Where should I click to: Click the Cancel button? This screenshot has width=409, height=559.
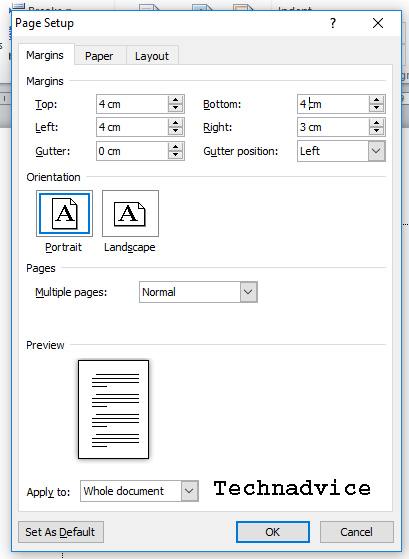357,532
